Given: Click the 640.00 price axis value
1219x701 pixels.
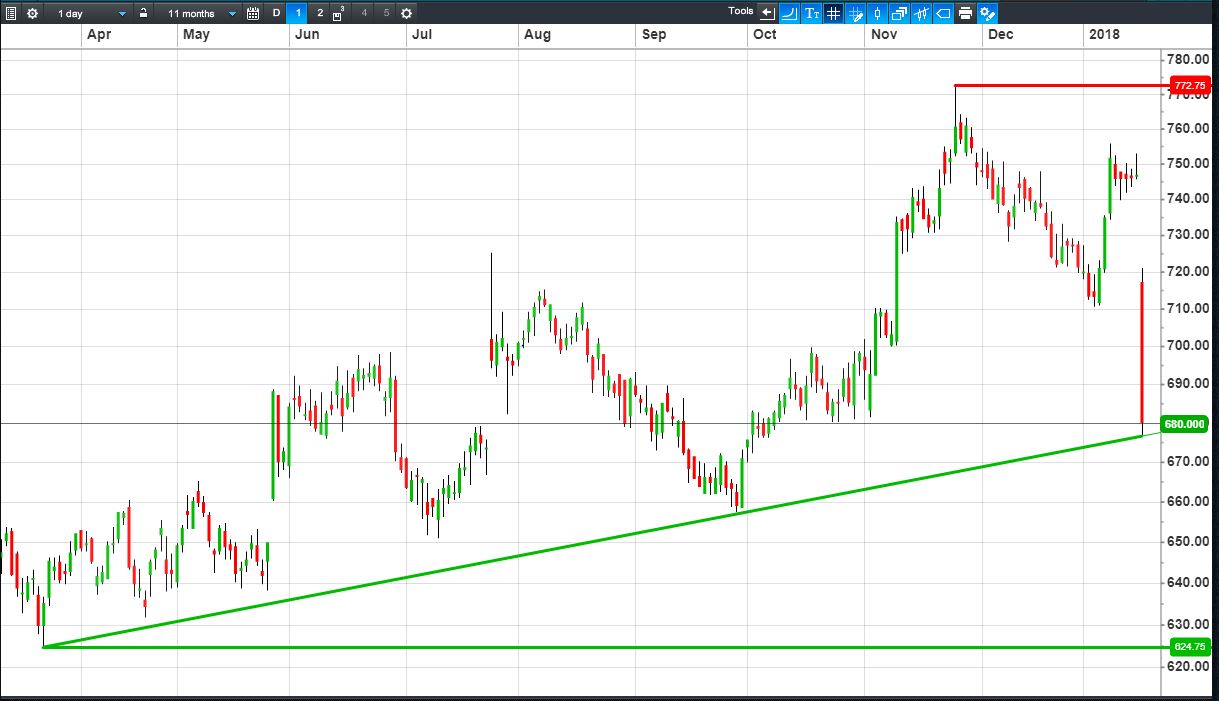Looking at the screenshot, I should 1189,582.
